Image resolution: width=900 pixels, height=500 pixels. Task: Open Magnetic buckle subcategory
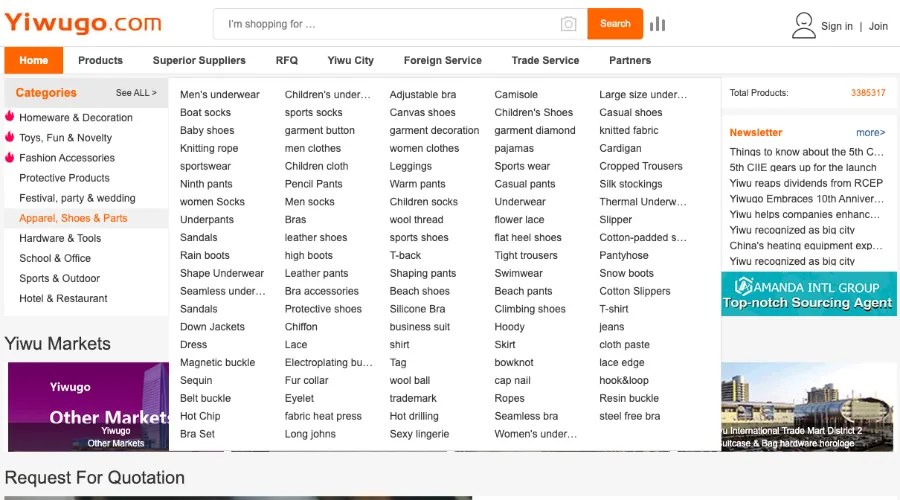click(x=217, y=363)
